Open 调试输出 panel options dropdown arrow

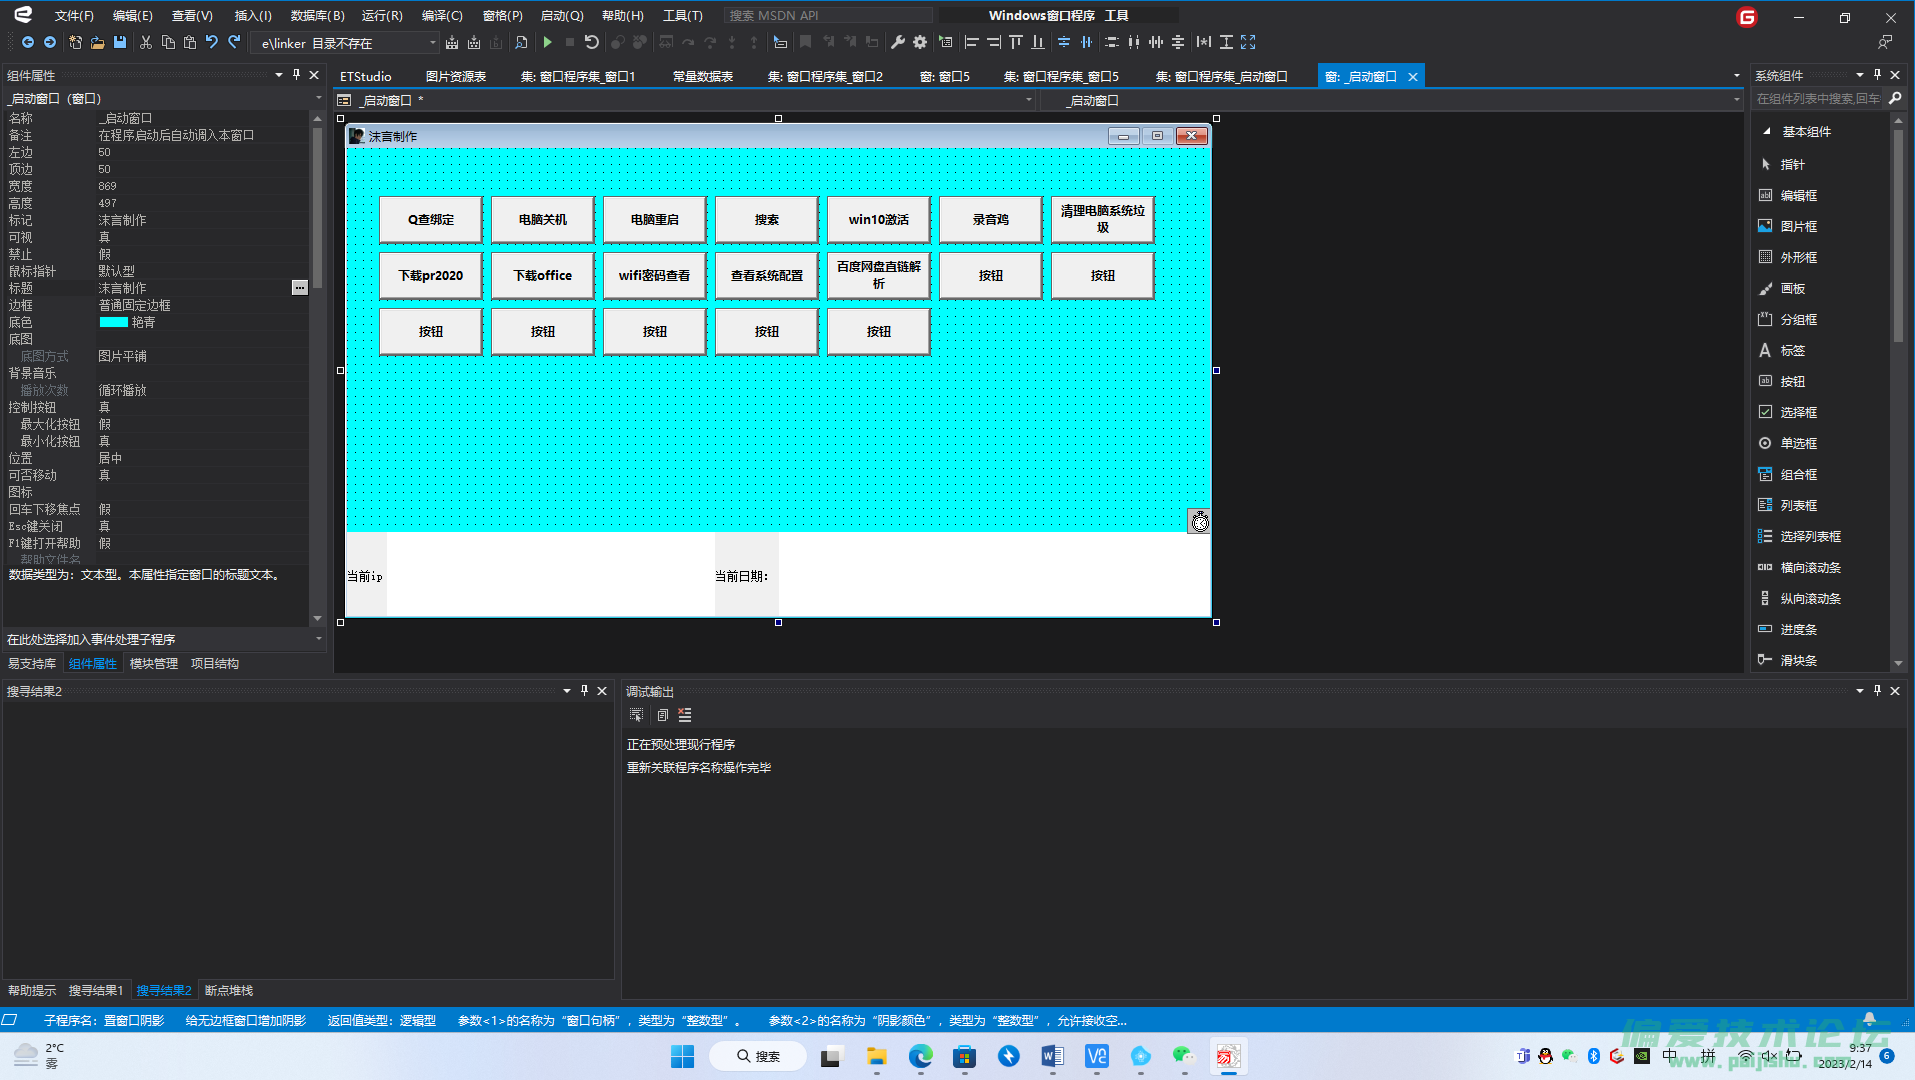[1860, 691]
